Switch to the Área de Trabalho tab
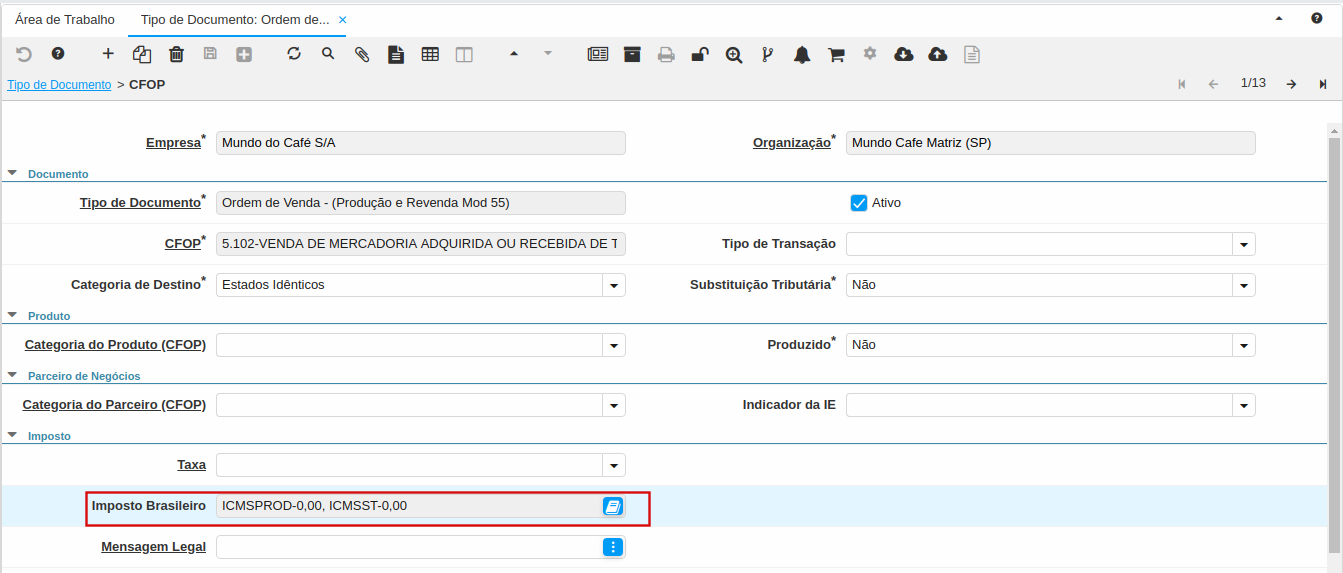This screenshot has height=573, width=1343. pyautogui.click(x=65, y=19)
